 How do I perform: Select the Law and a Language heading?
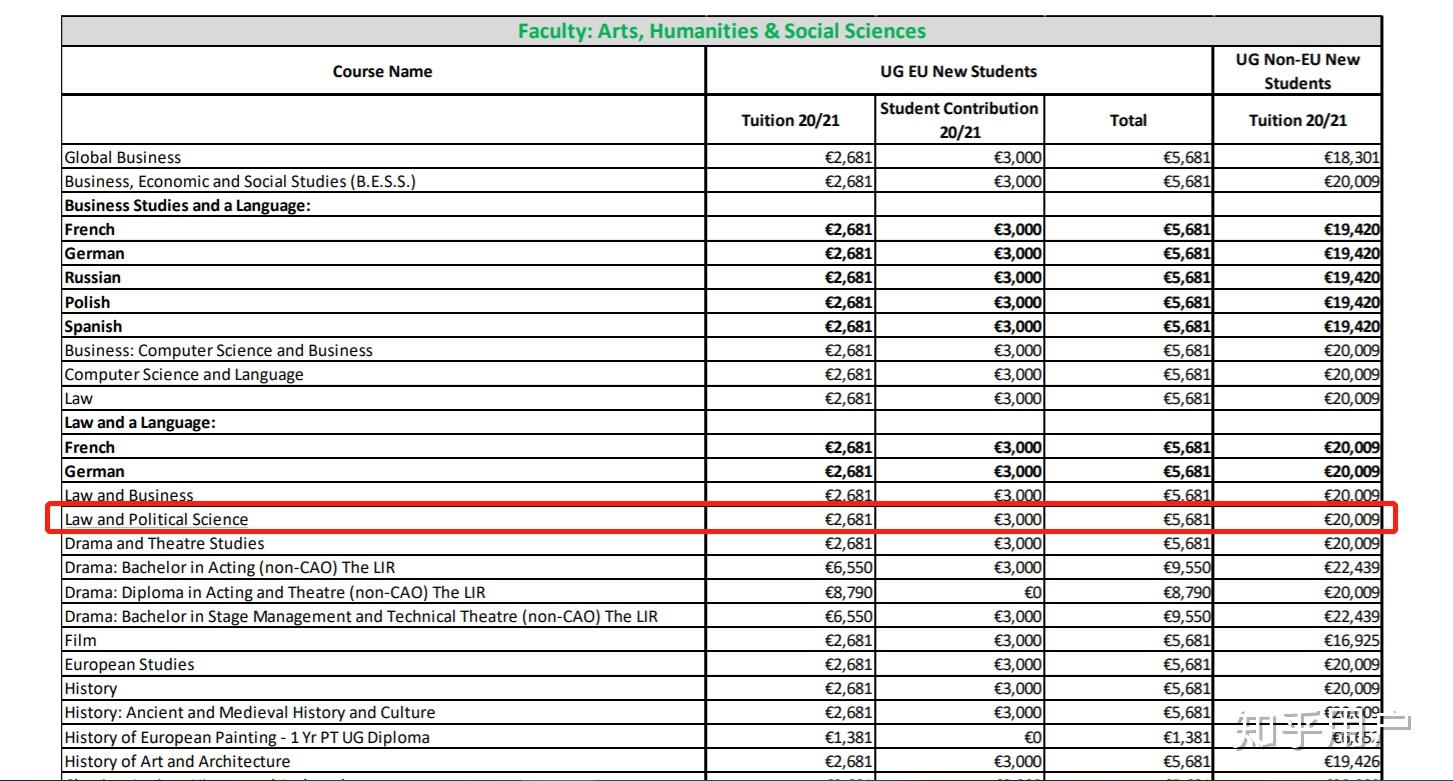[140, 422]
